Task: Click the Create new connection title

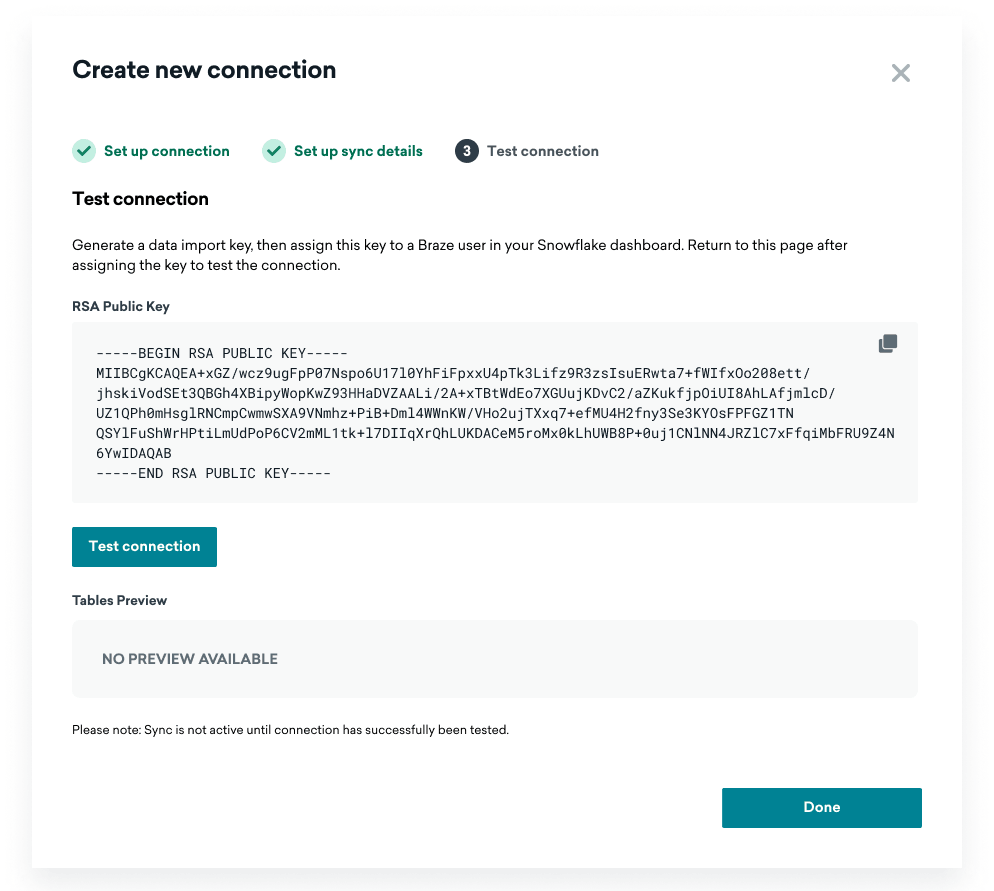Action: pyautogui.click(x=204, y=70)
